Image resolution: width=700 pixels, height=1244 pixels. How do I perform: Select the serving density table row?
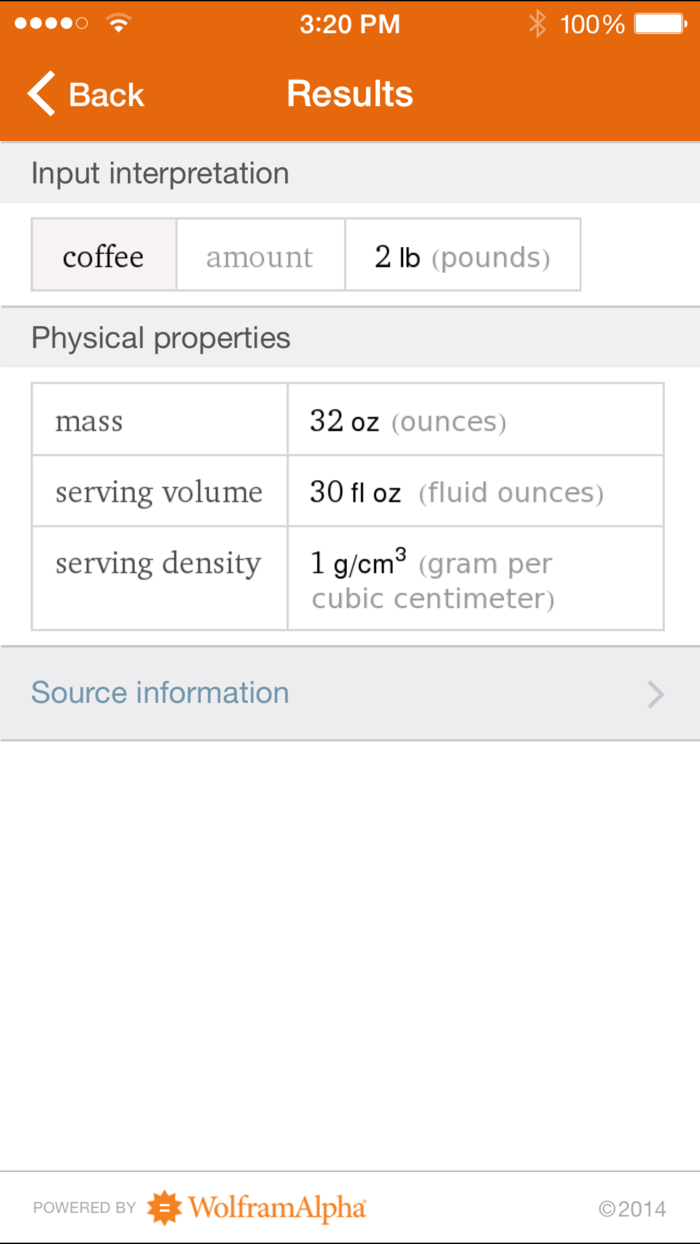(x=350, y=578)
